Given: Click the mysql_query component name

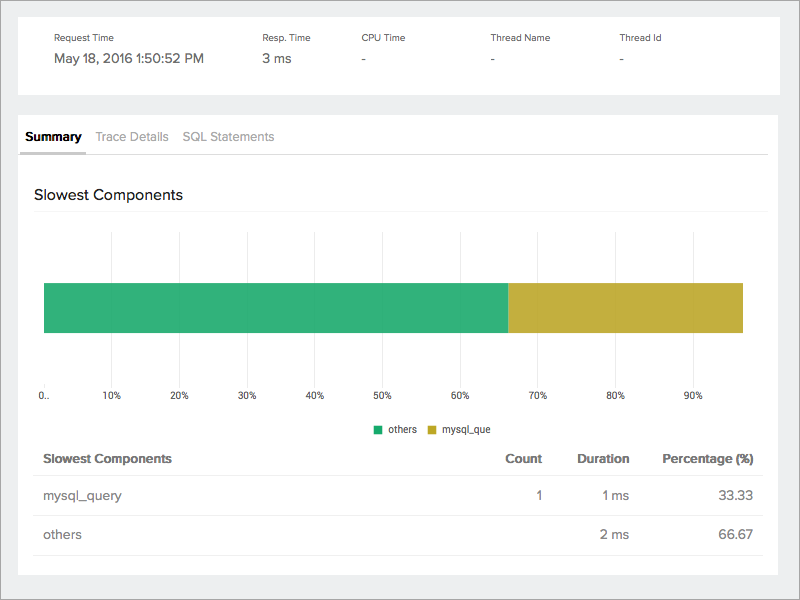Looking at the screenshot, I should pyautogui.click(x=81, y=495).
